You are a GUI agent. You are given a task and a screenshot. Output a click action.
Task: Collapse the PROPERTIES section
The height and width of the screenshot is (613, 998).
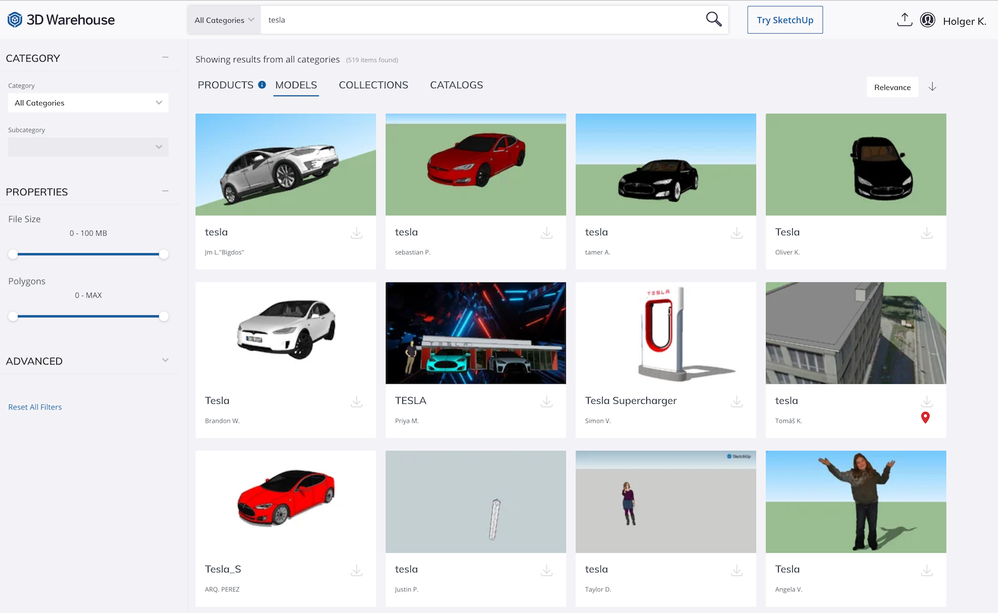(165, 191)
